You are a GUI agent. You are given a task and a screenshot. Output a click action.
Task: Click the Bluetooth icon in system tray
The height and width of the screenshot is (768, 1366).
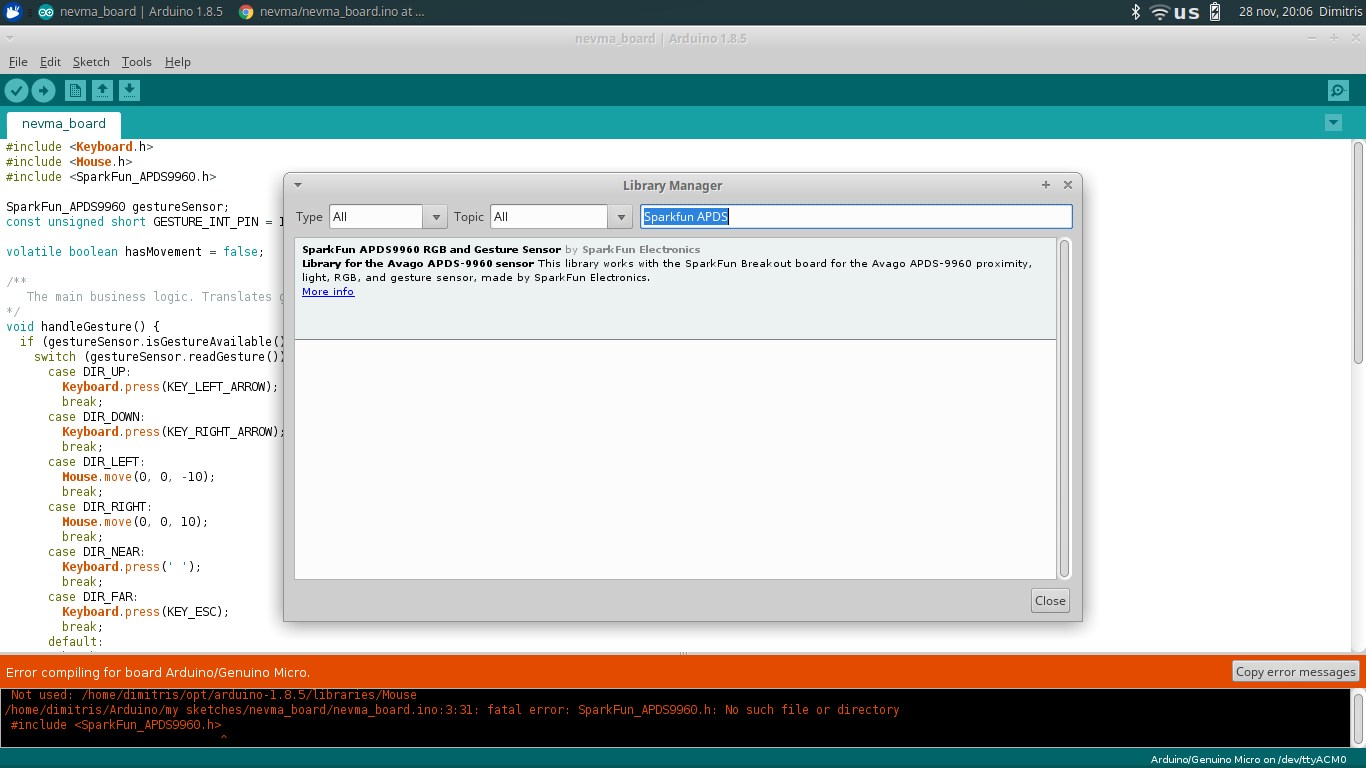pyautogui.click(x=1135, y=12)
